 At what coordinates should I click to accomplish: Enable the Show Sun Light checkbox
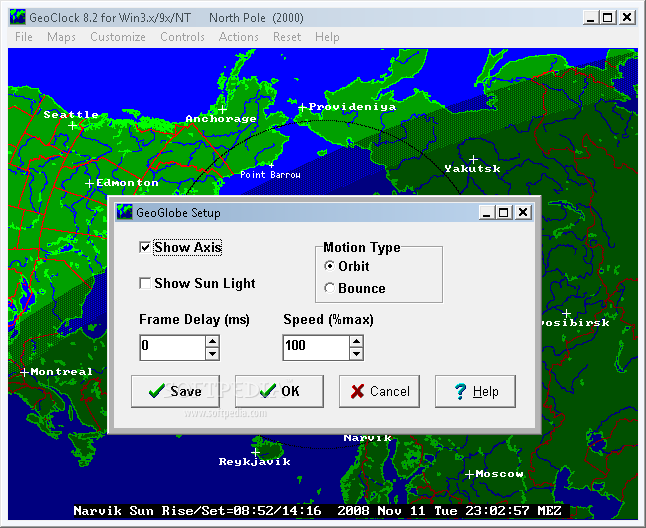(145, 283)
